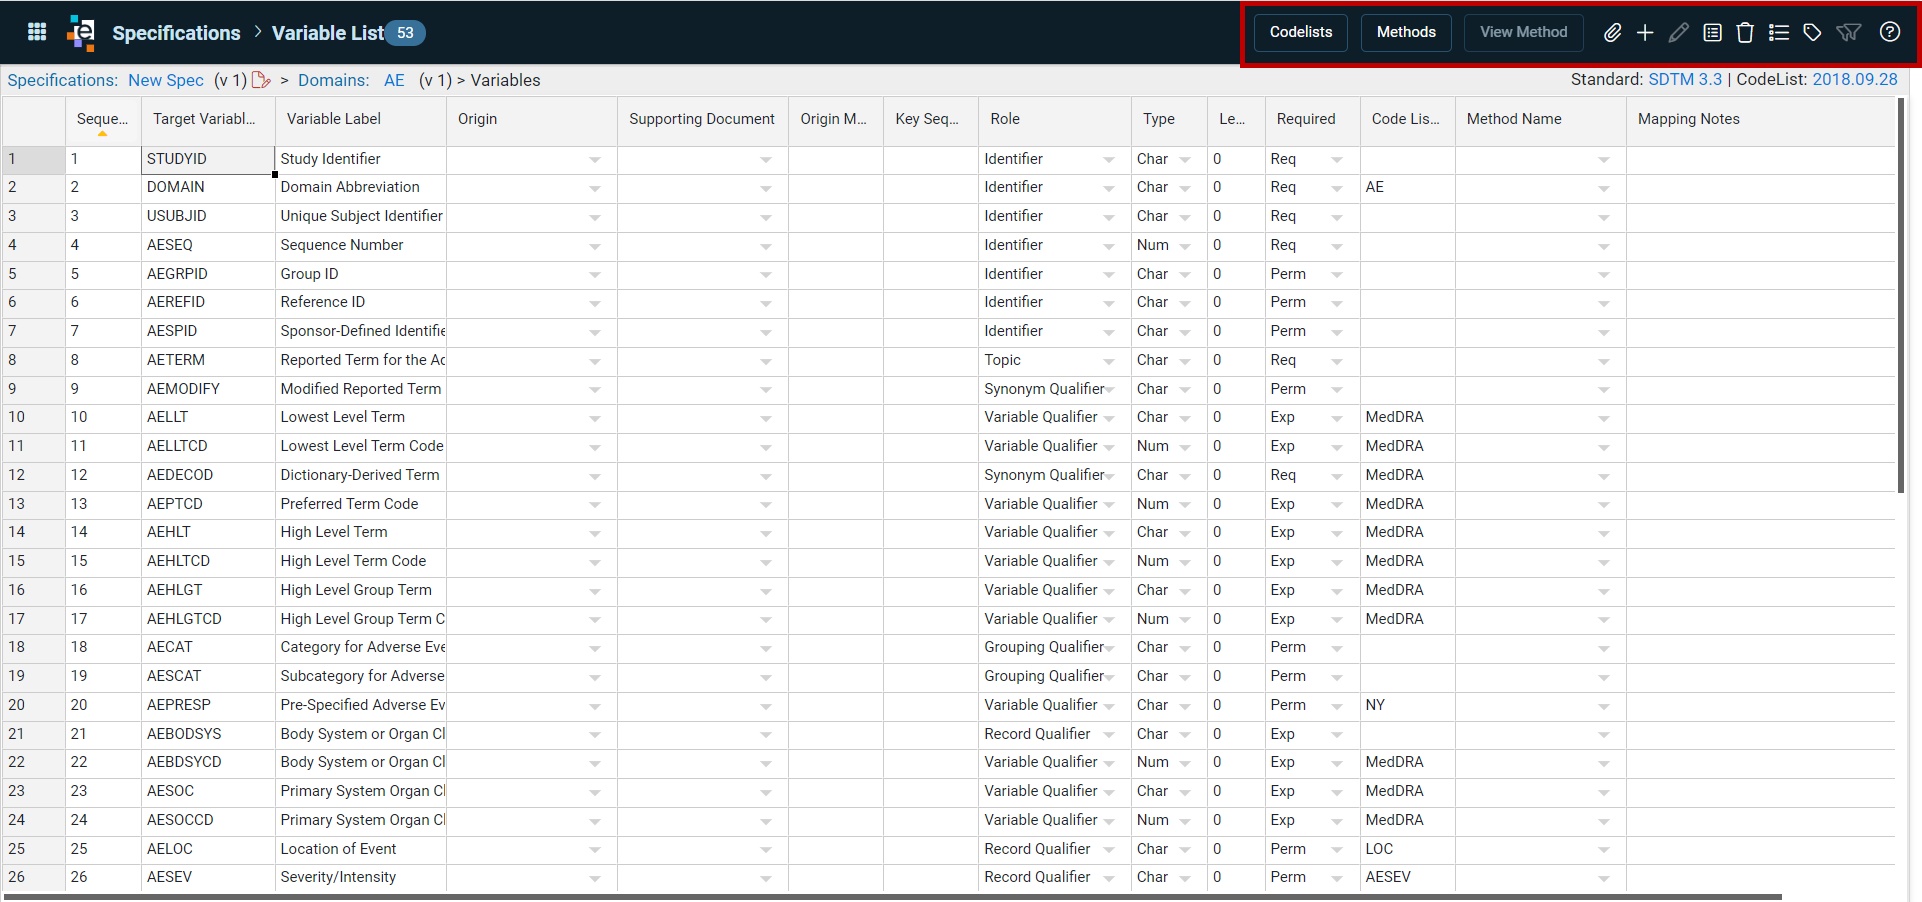Click the Codelists button

(1301, 32)
